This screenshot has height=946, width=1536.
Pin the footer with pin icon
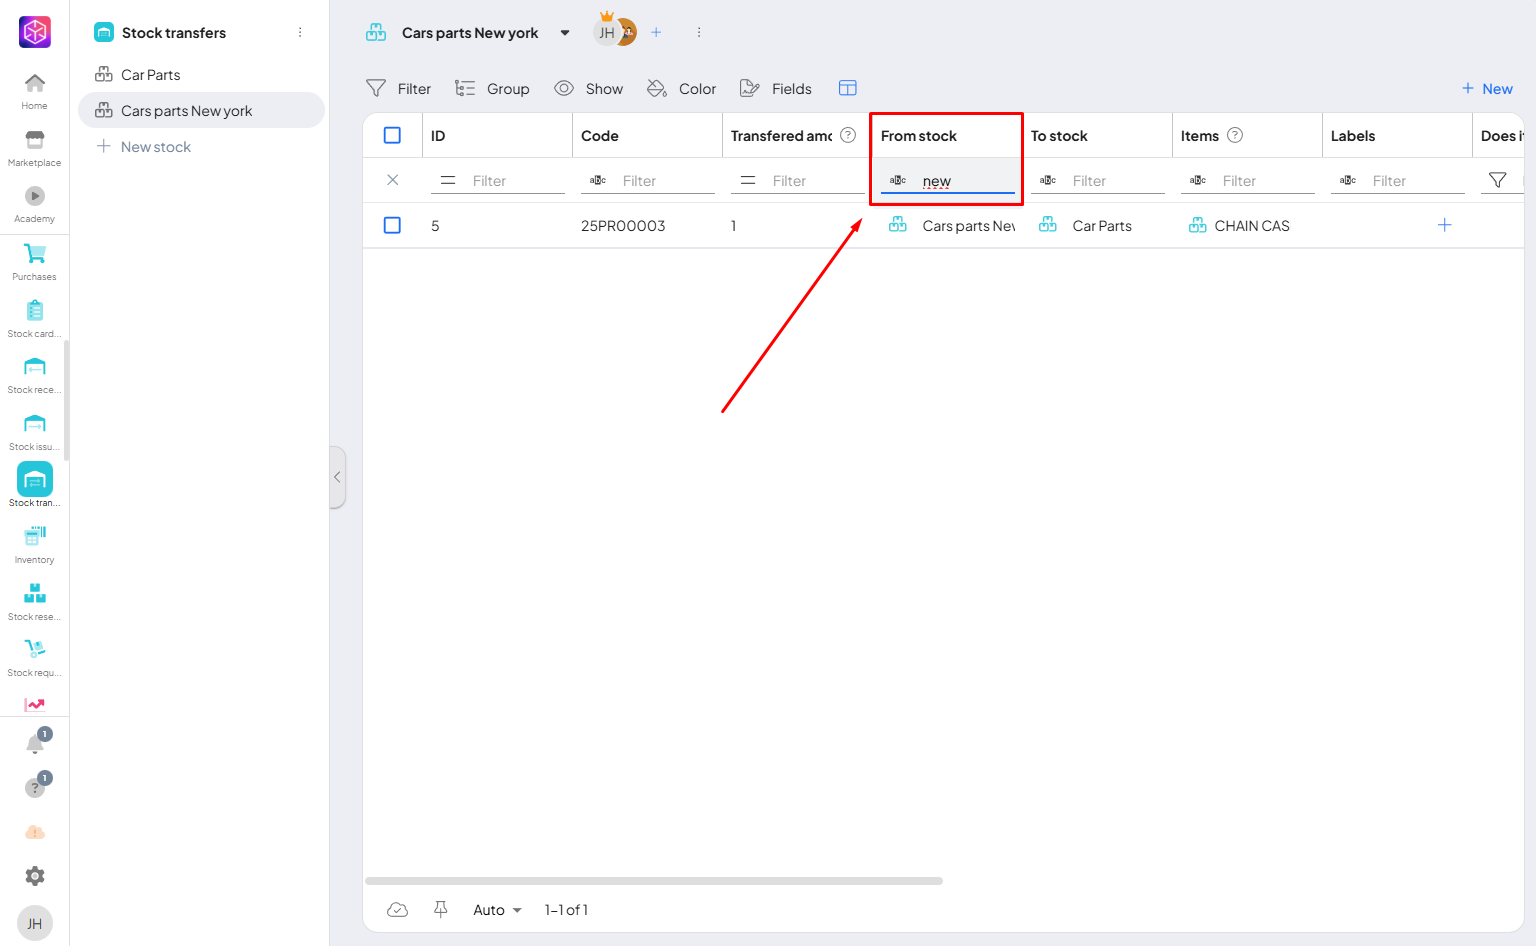[440, 909]
